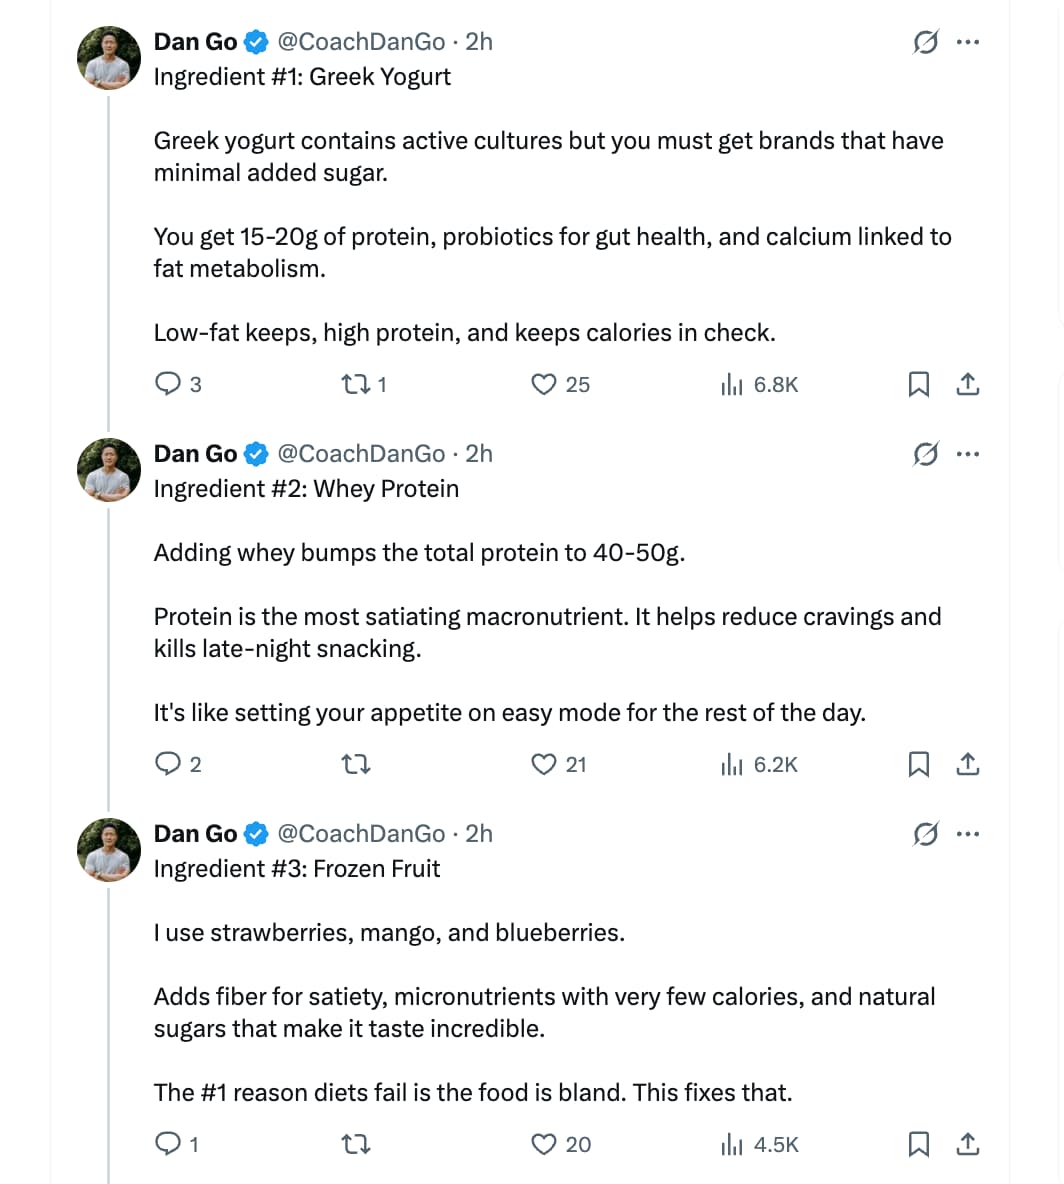This screenshot has height=1184, width=1064.
Task: View analytics of the Frozen Fruit tweet
Action: (731, 1144)
